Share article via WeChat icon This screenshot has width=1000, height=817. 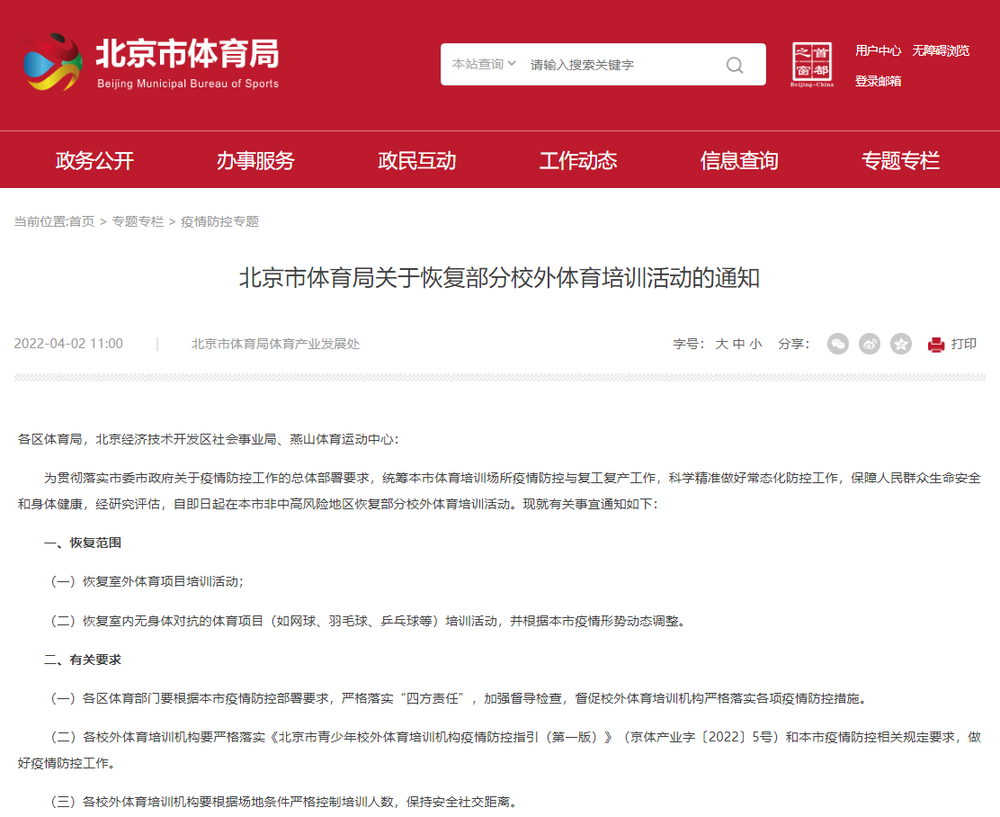[x=838, y=344]
